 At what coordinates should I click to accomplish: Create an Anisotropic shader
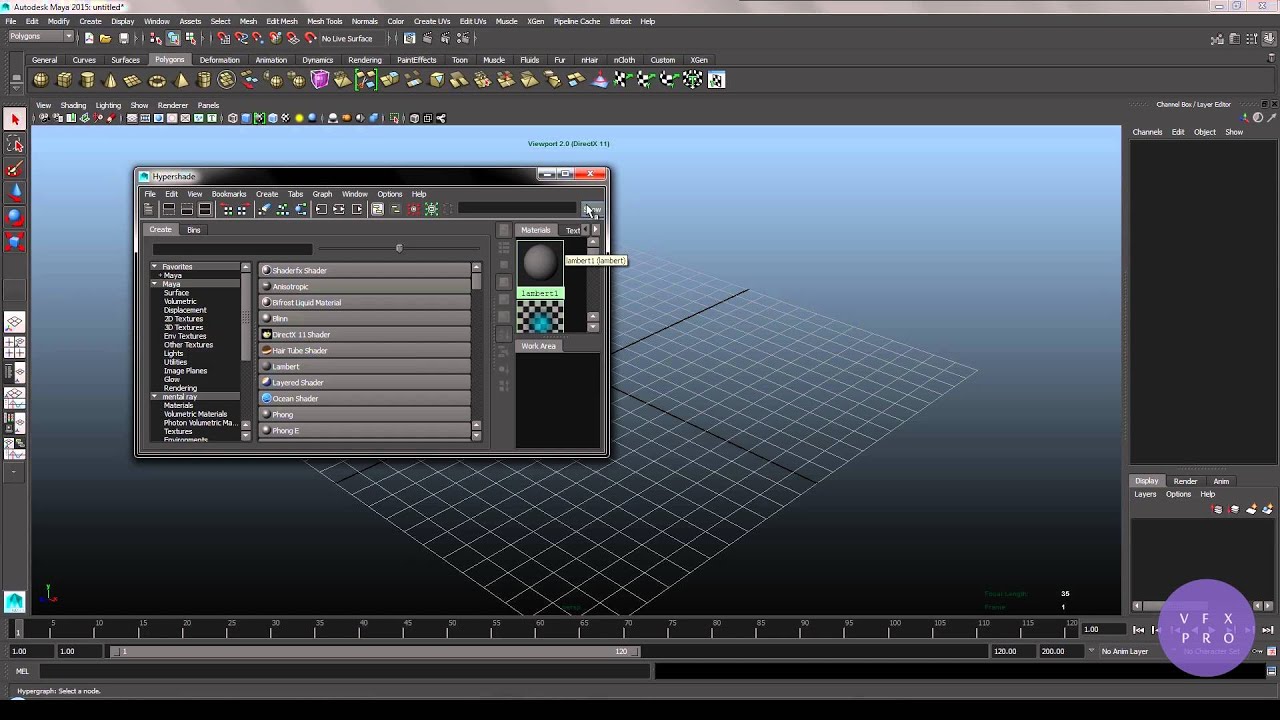coord(365,286)
